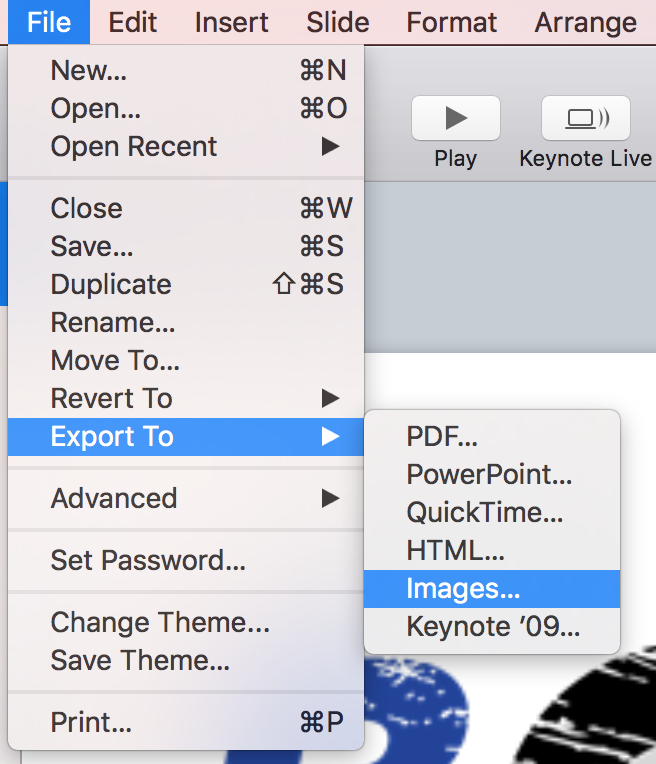
Task: Choose Close in the File menu
Action: point(186,209)
